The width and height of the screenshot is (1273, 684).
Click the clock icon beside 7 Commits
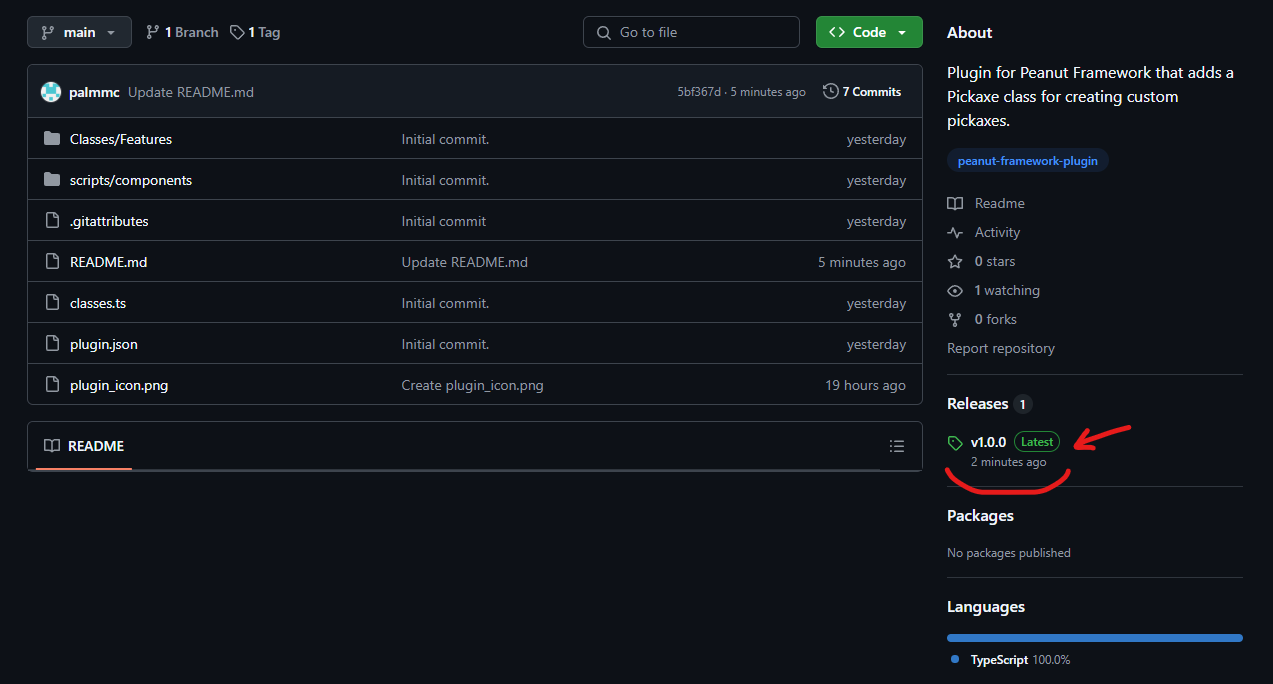(831, 92)
